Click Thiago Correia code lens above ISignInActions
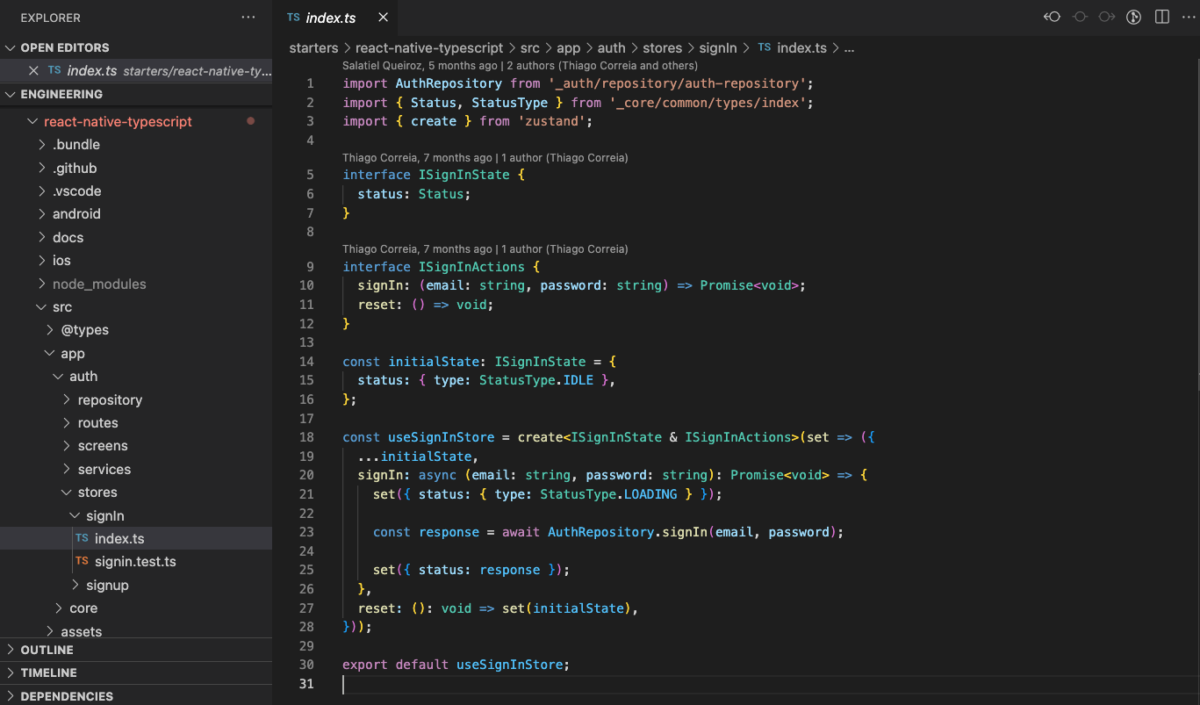Screen dimensions: 1200x705 coord(416,249)
